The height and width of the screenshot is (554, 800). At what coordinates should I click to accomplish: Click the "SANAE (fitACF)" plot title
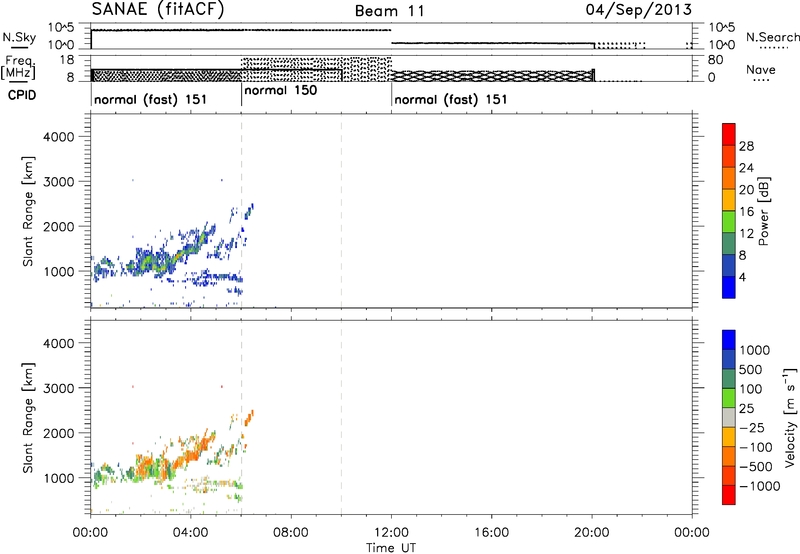158,10
